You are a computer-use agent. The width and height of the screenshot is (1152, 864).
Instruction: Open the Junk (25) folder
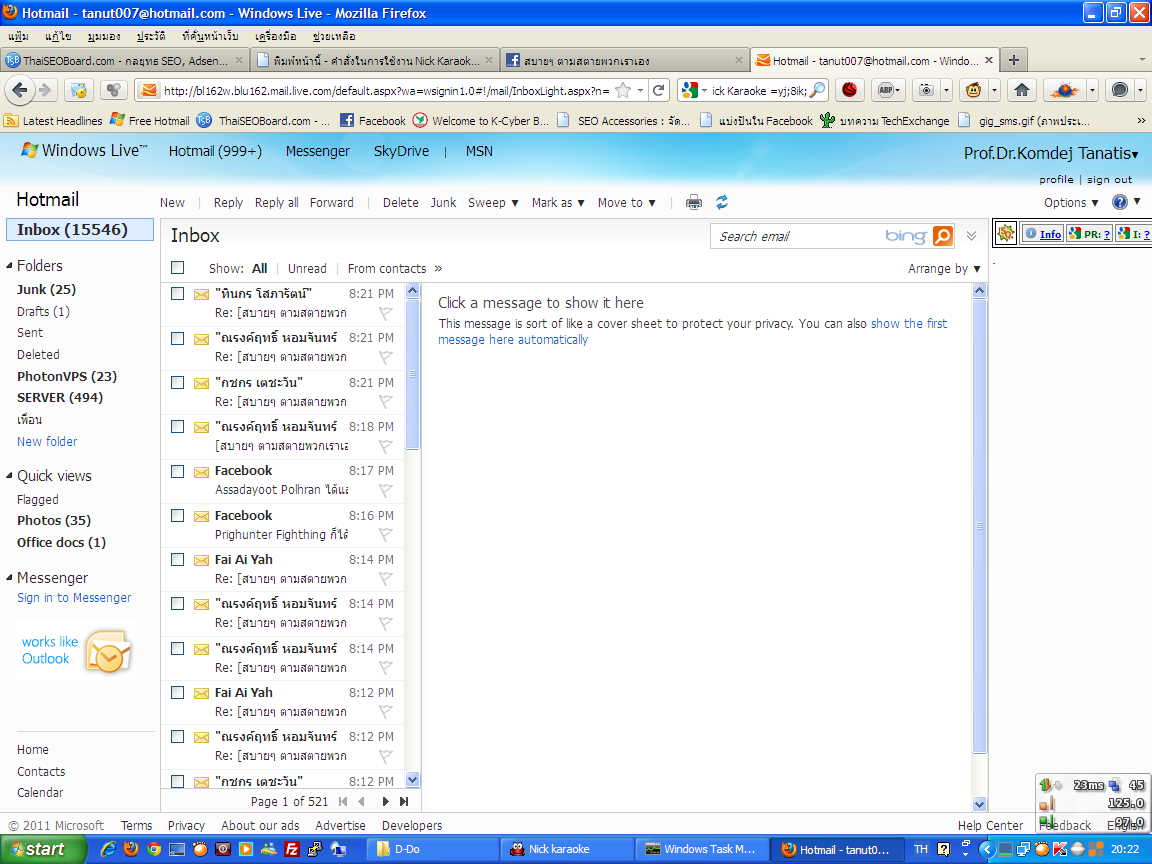[46, 289]
